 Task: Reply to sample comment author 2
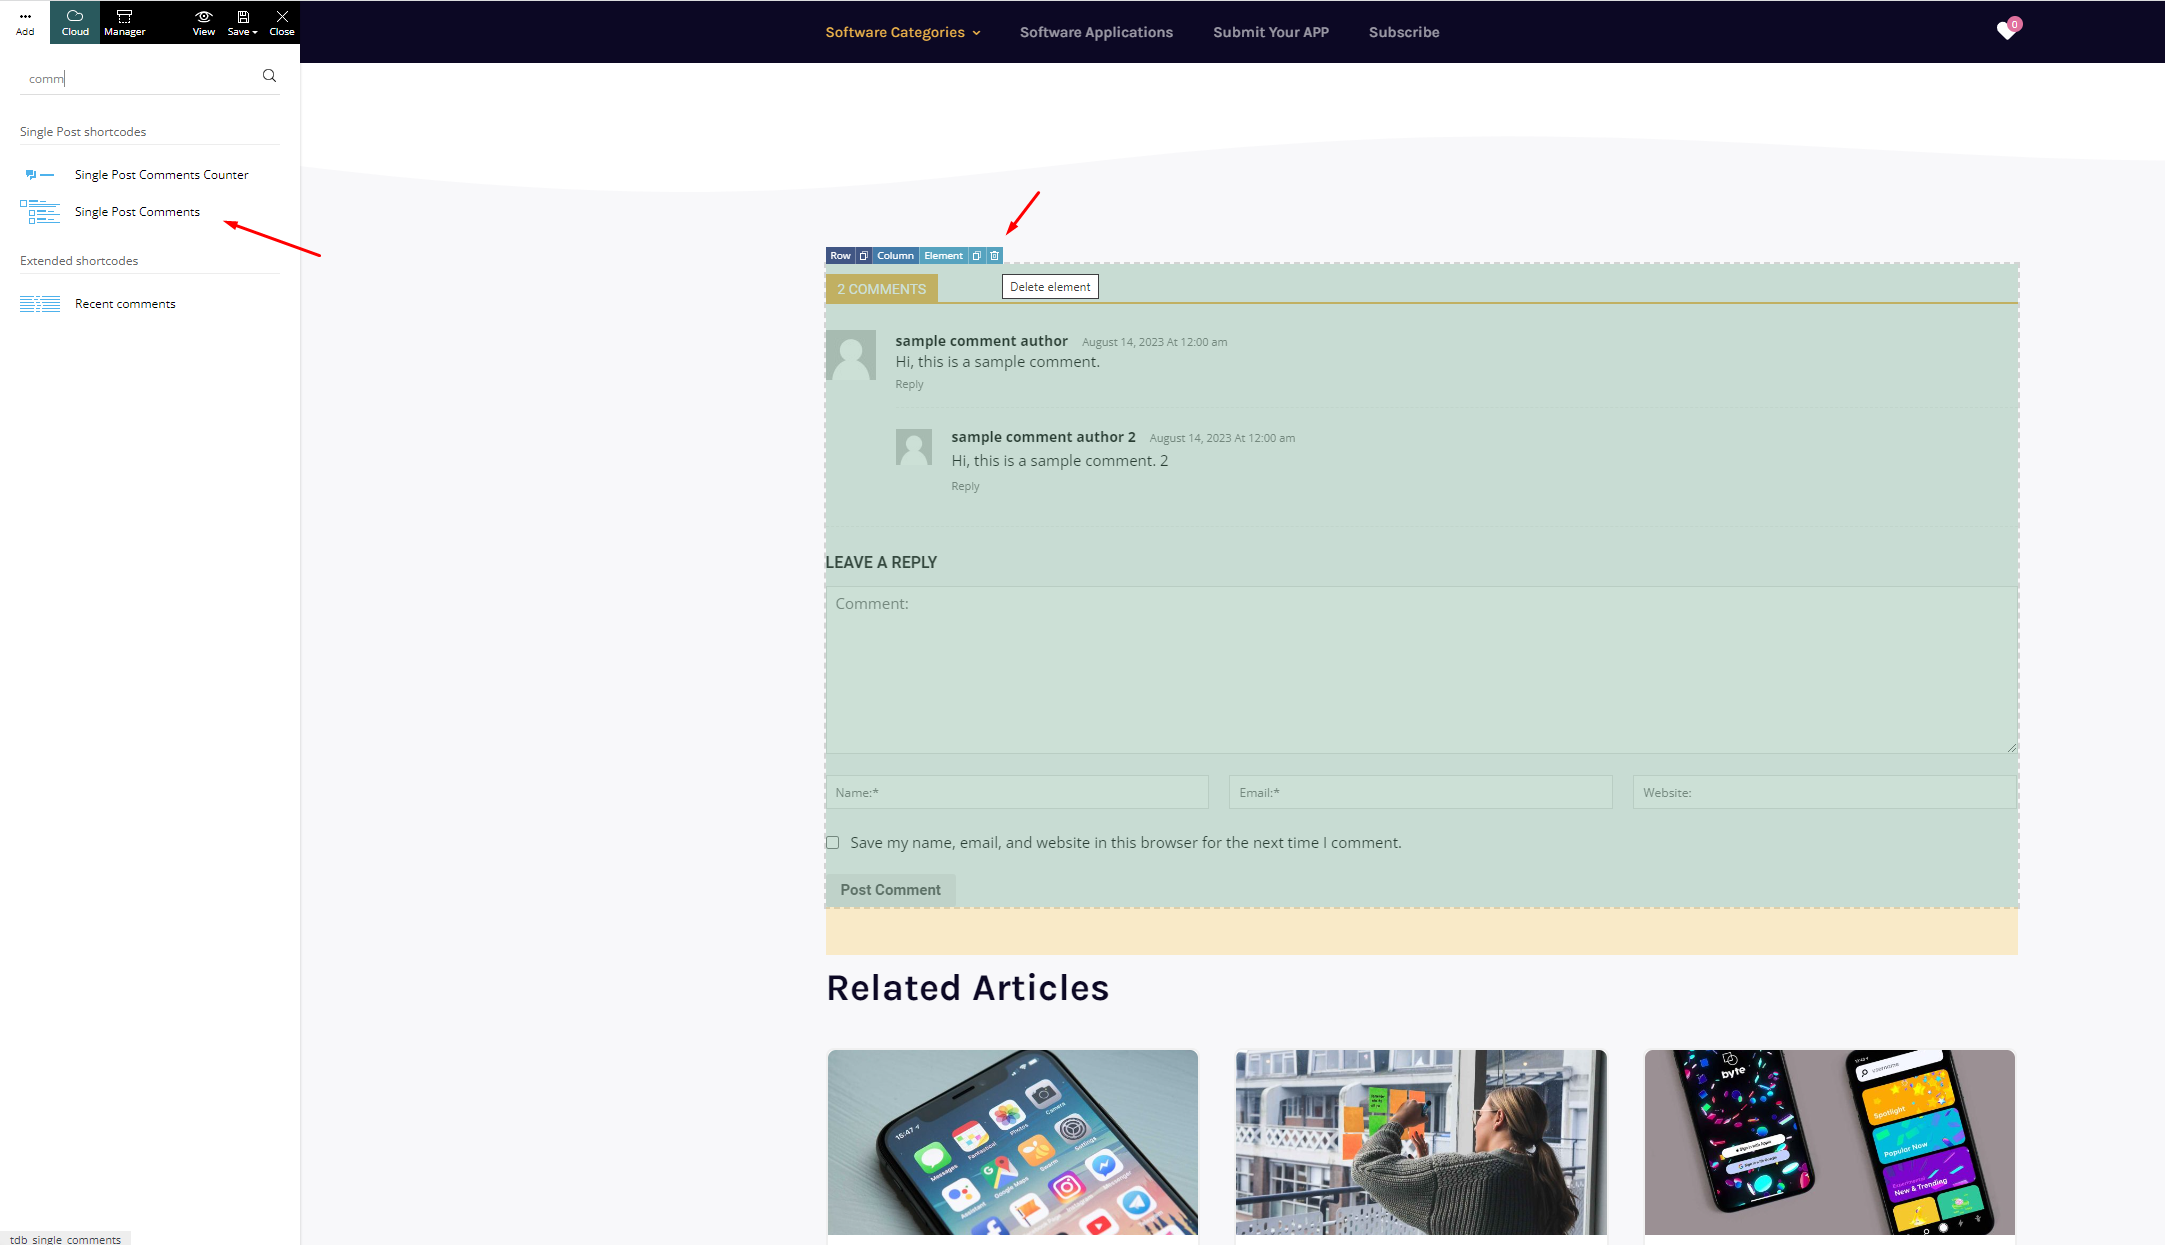click(x=965, y=486)
